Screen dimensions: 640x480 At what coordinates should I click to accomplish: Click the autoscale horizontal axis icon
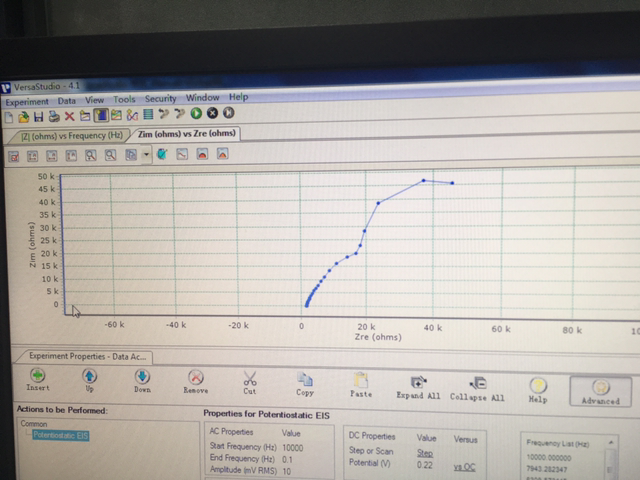[x=51, y=156]
